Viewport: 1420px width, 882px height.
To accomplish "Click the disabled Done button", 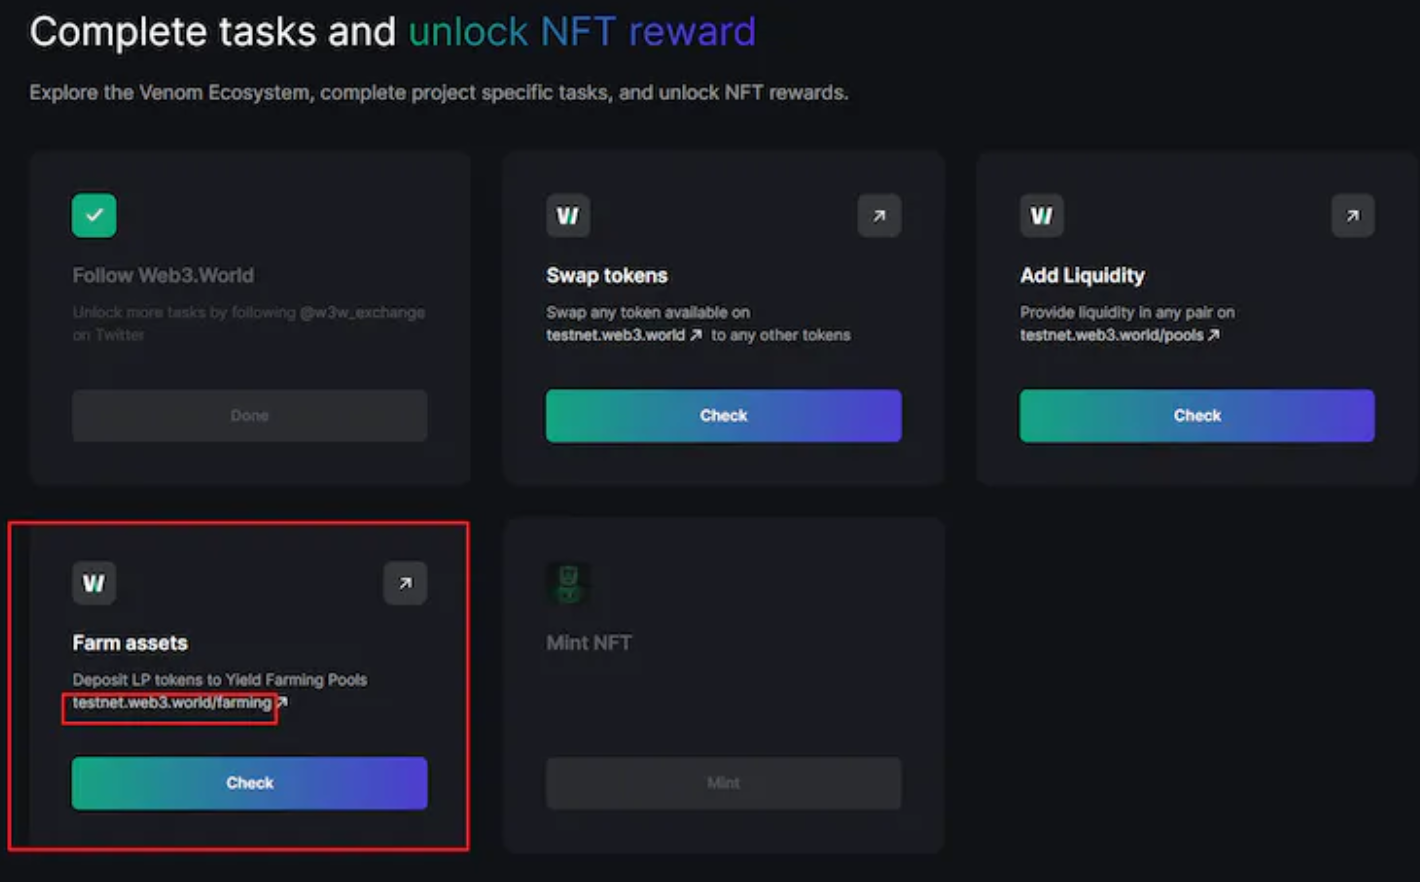I will pyautogui.click(x=249, y=415).
